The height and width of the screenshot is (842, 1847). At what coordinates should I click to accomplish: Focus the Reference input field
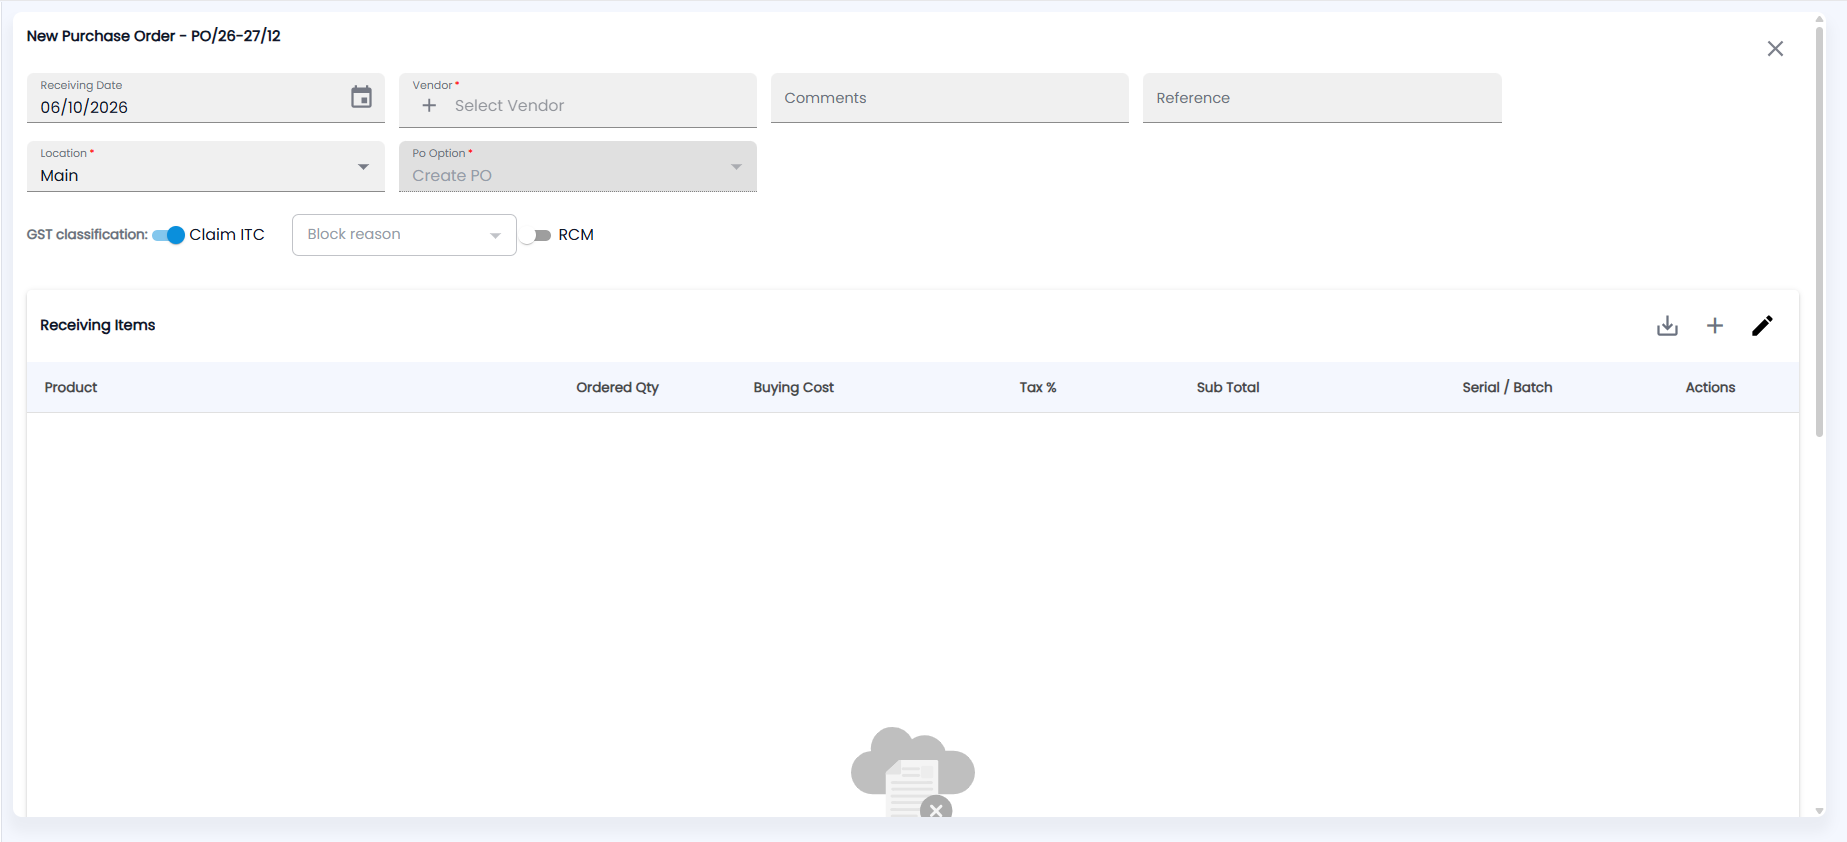1322,98
